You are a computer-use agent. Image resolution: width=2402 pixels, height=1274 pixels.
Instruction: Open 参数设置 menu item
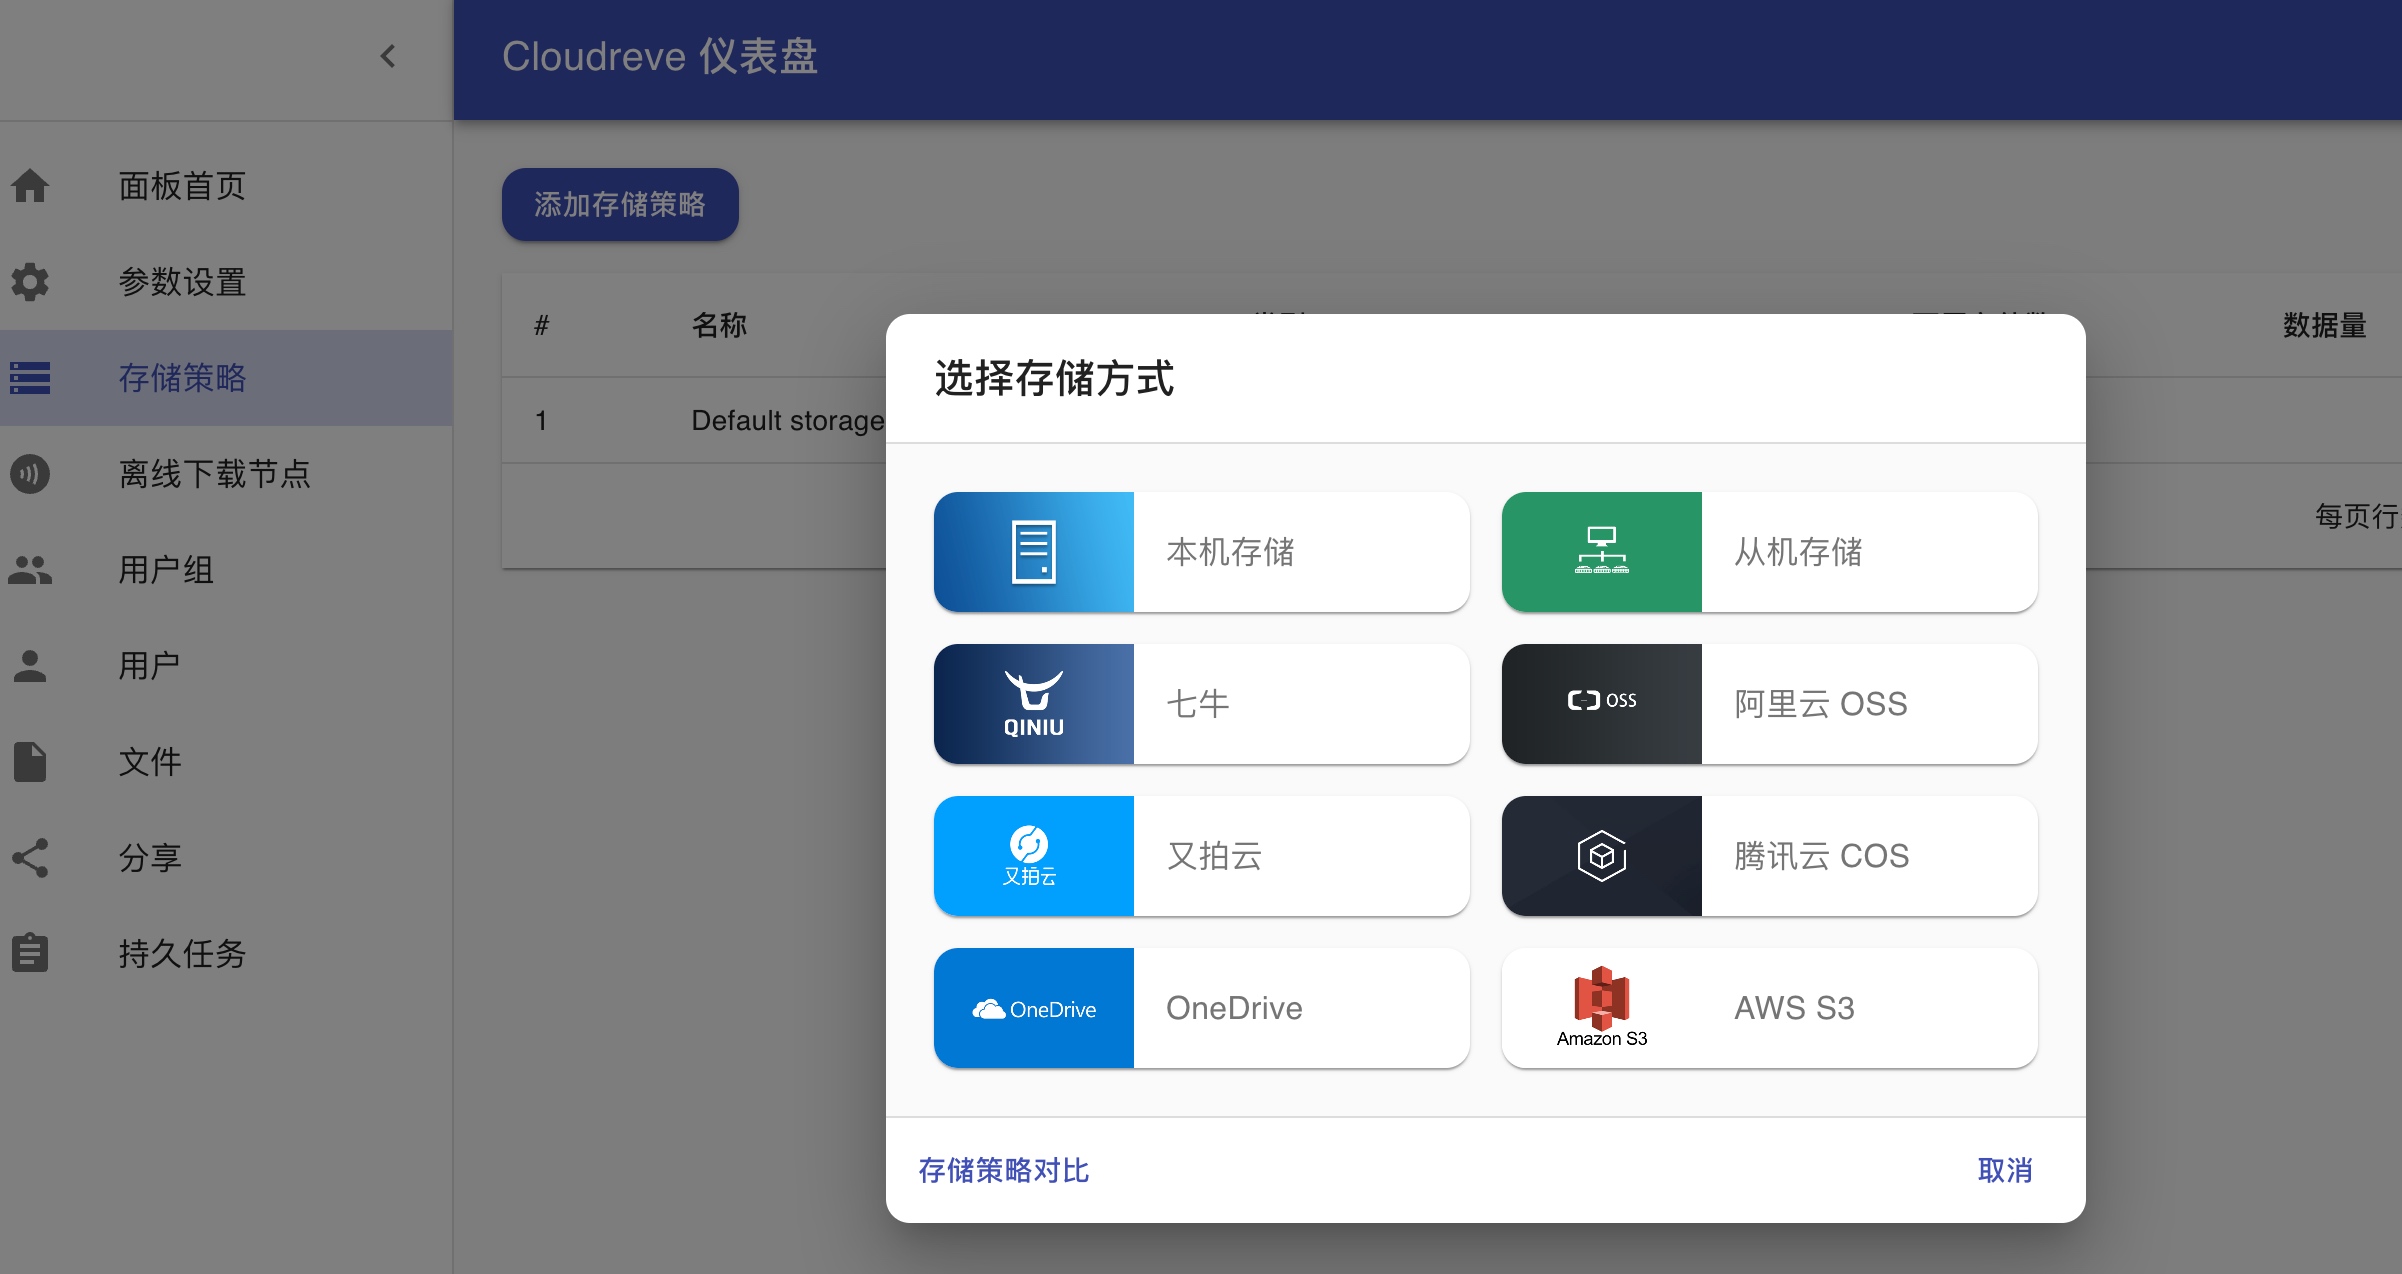(226, 282)
